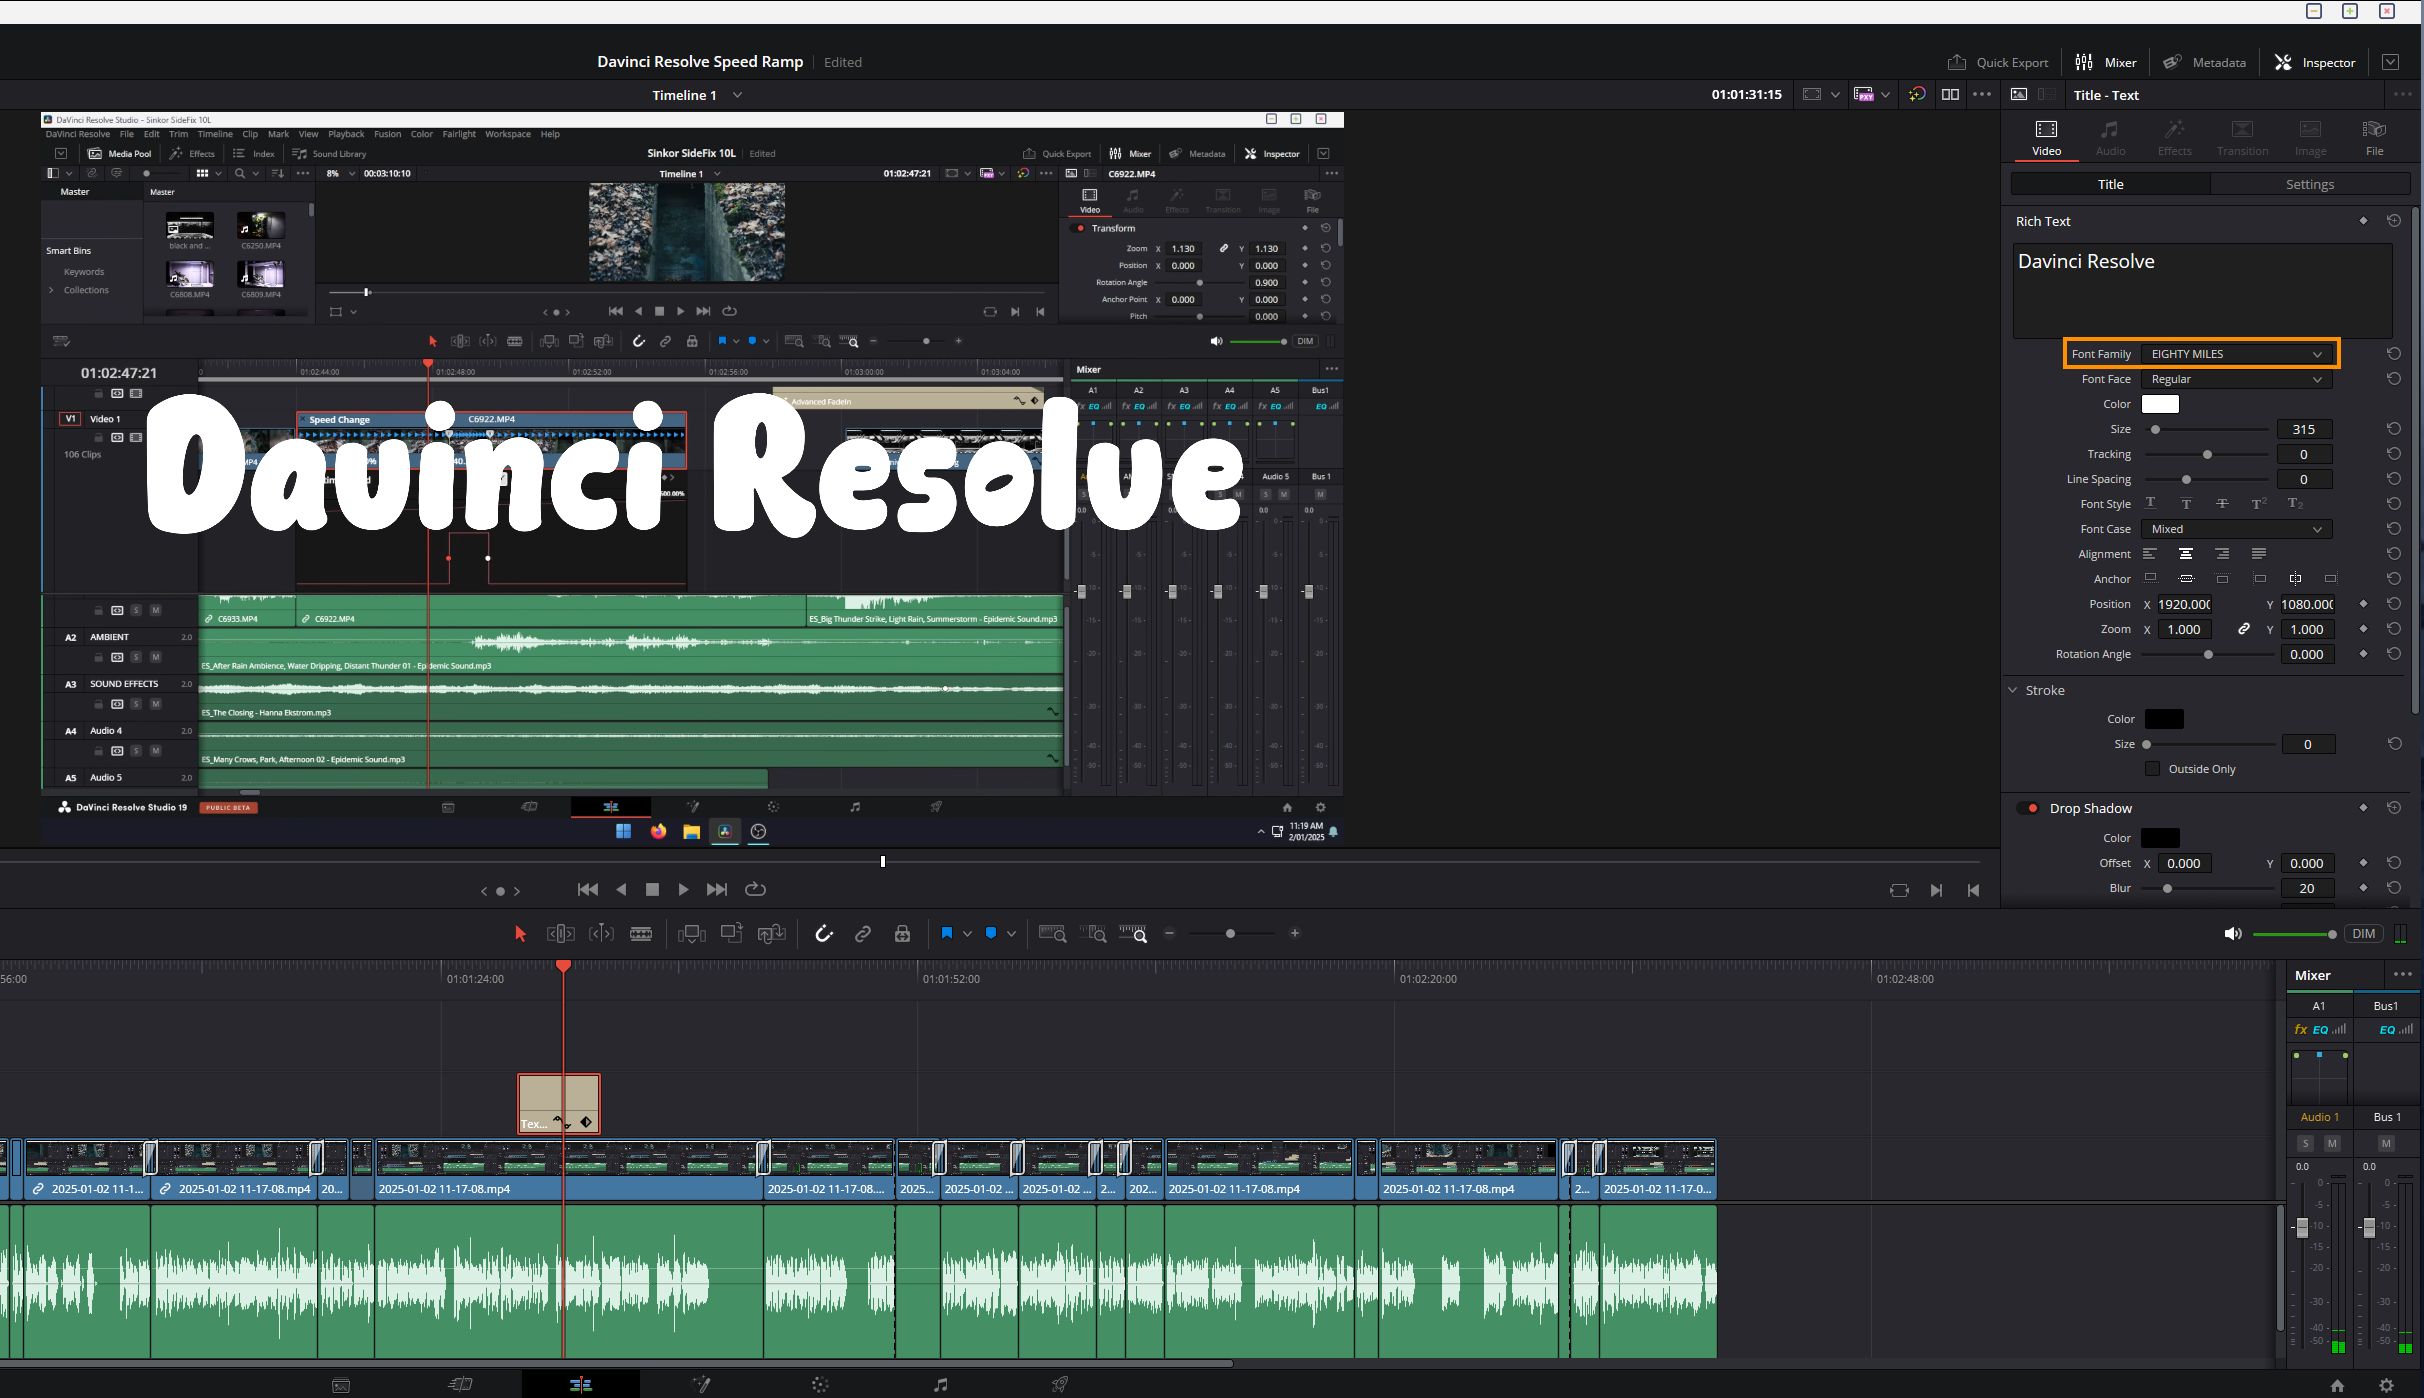Image resolution: width=2424 pixels, height=1398 pixels.
Task: Toggle the Zoom link icon
Action: click(x=2244, y=629)
